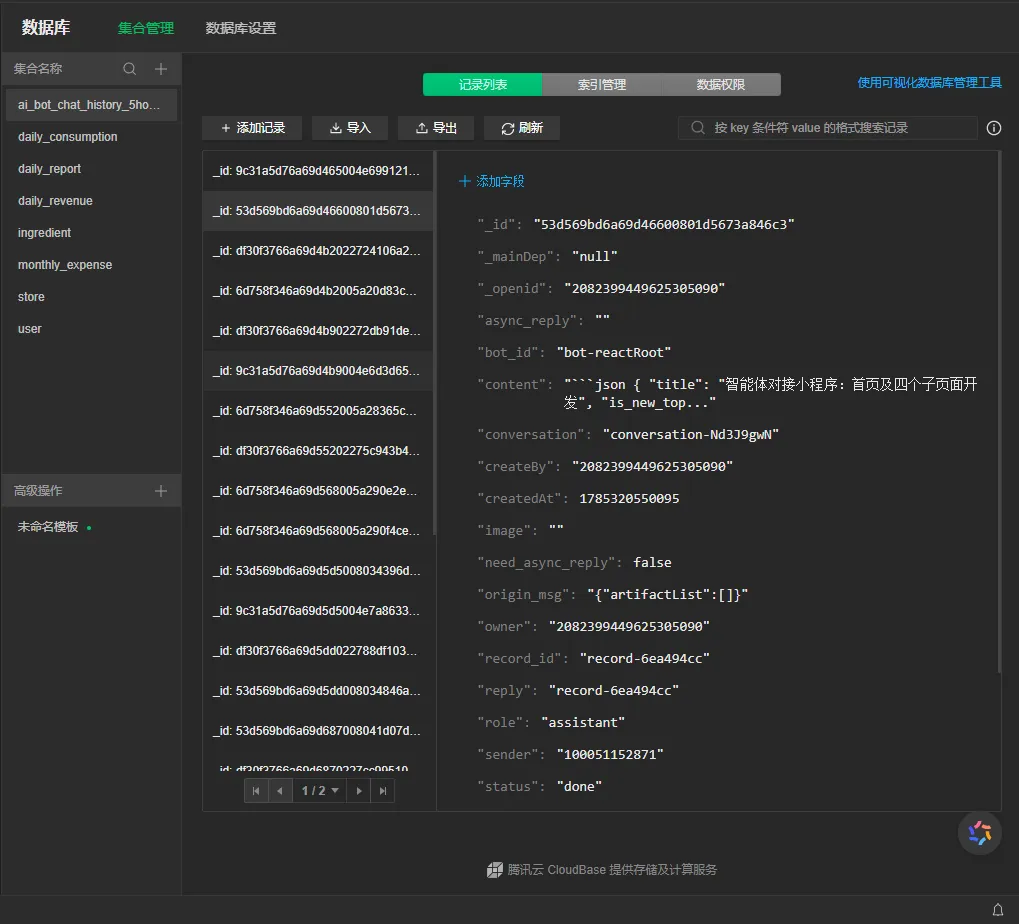Select record 9c31a5d76a69d465004e699121
This screenshot has width=1019, height=924.
tap(317, 171)
